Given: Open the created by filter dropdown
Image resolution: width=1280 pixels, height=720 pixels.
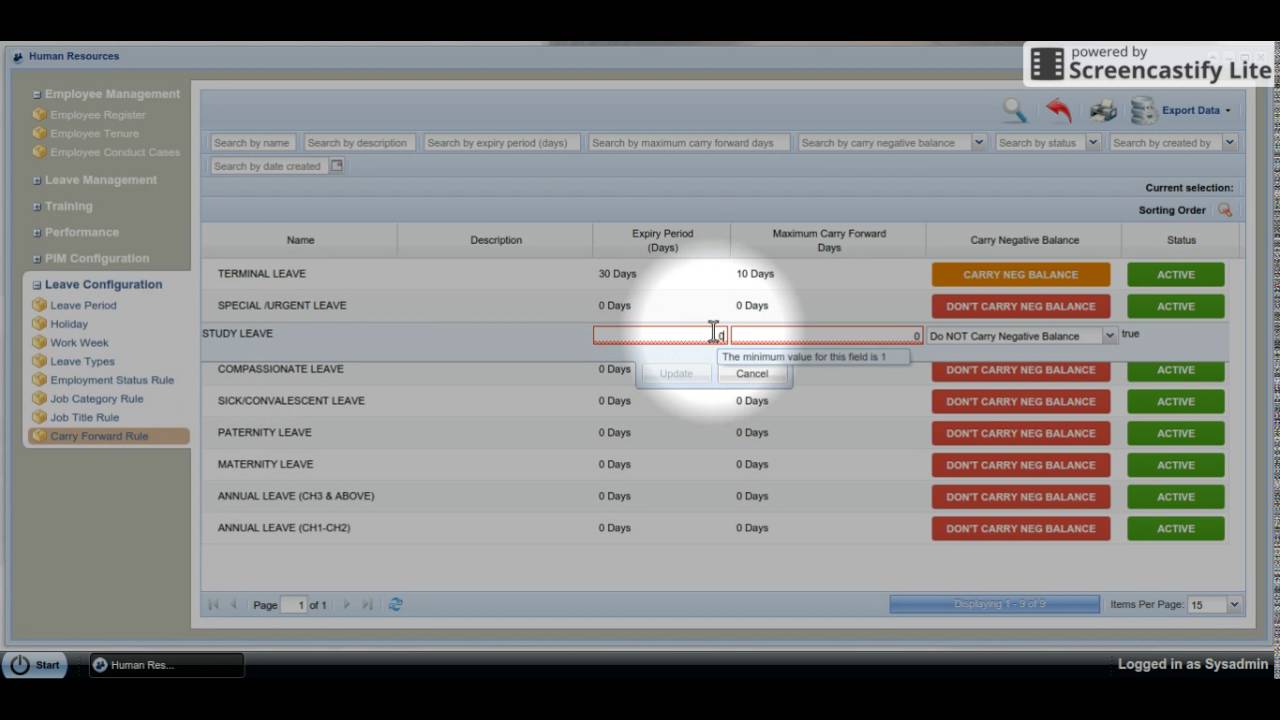Looking at the screenshot, I should click(1229, 143).
